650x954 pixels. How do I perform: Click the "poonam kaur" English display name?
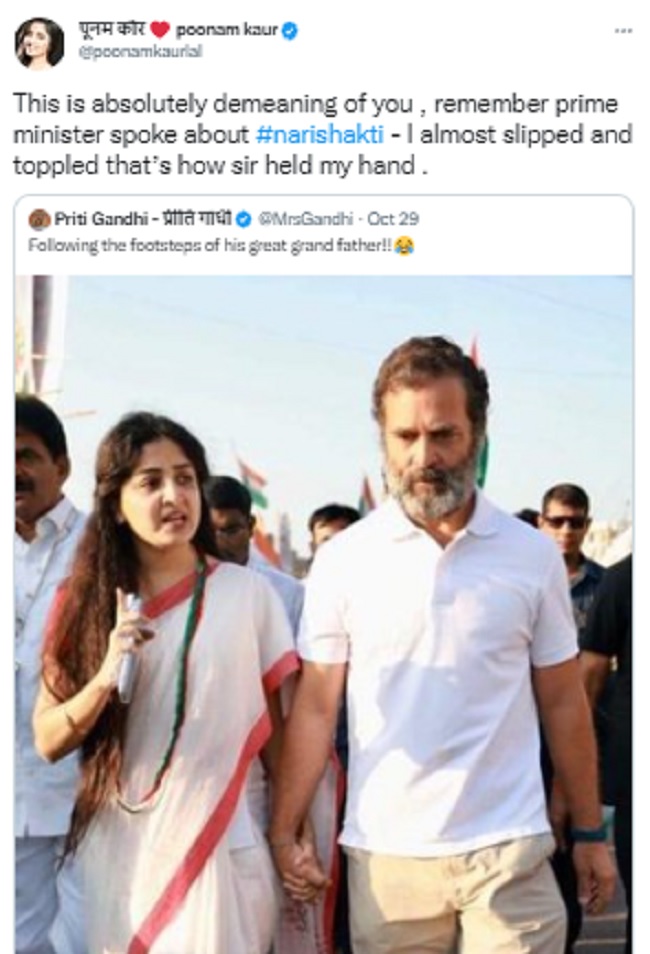coord(227,30)
